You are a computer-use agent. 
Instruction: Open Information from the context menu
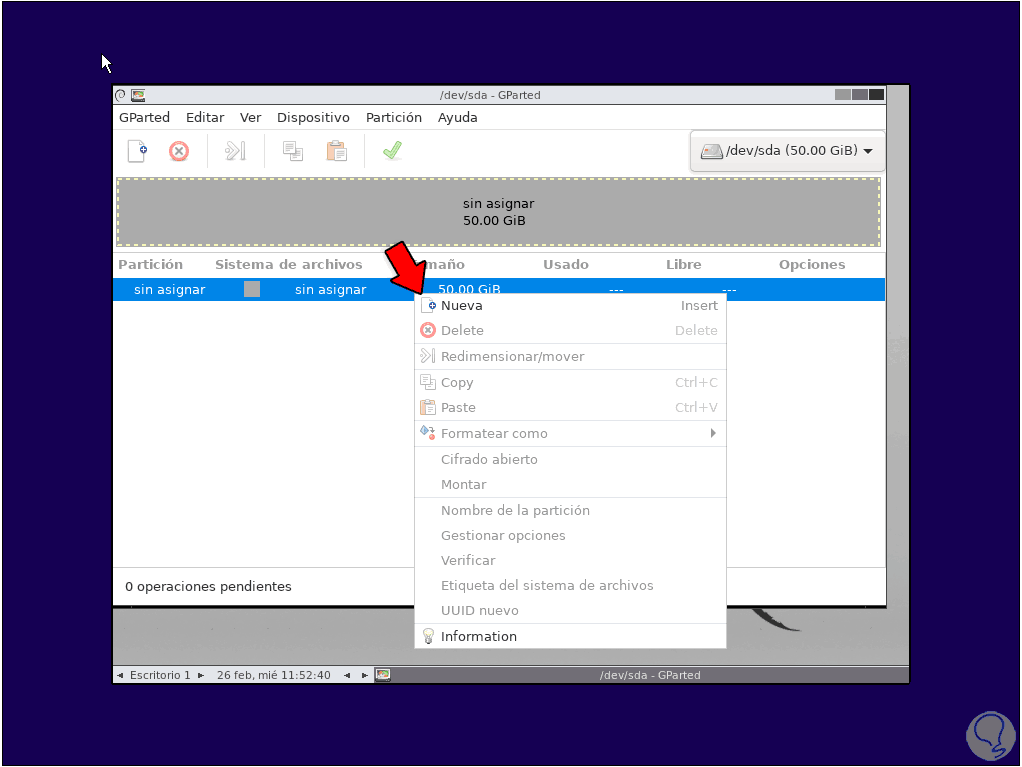tap(570, 636)
